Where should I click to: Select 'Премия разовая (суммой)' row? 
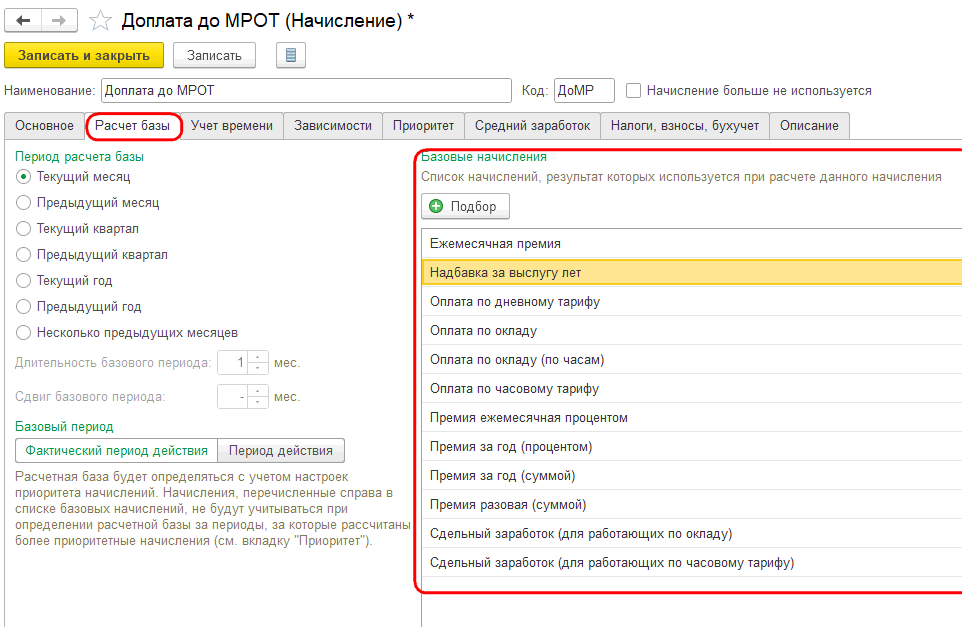[692, 505]
